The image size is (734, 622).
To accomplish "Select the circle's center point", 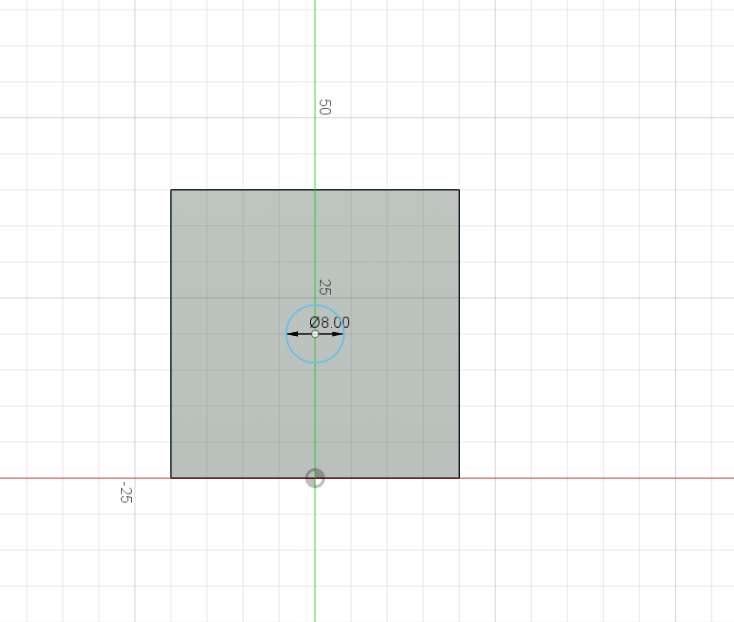I will click(315, 334).
